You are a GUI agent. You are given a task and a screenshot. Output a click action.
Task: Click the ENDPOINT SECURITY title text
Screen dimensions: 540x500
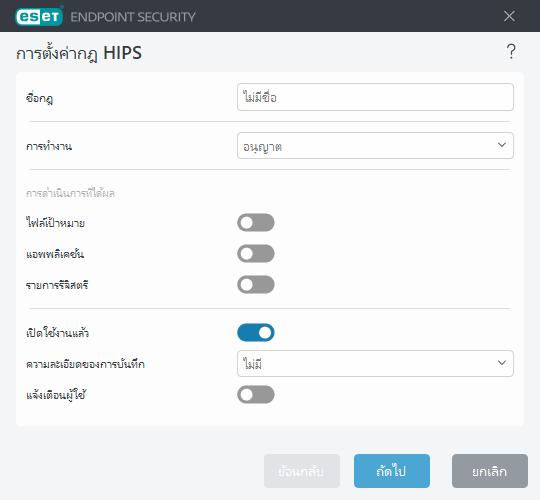[133, 17]
